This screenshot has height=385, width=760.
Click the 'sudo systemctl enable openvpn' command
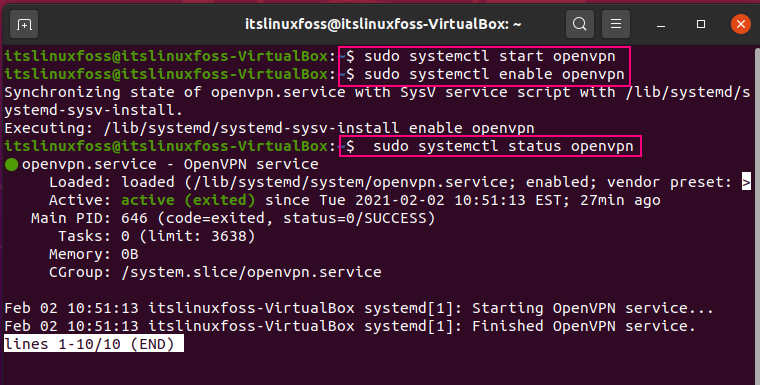(x=494, y=74)
